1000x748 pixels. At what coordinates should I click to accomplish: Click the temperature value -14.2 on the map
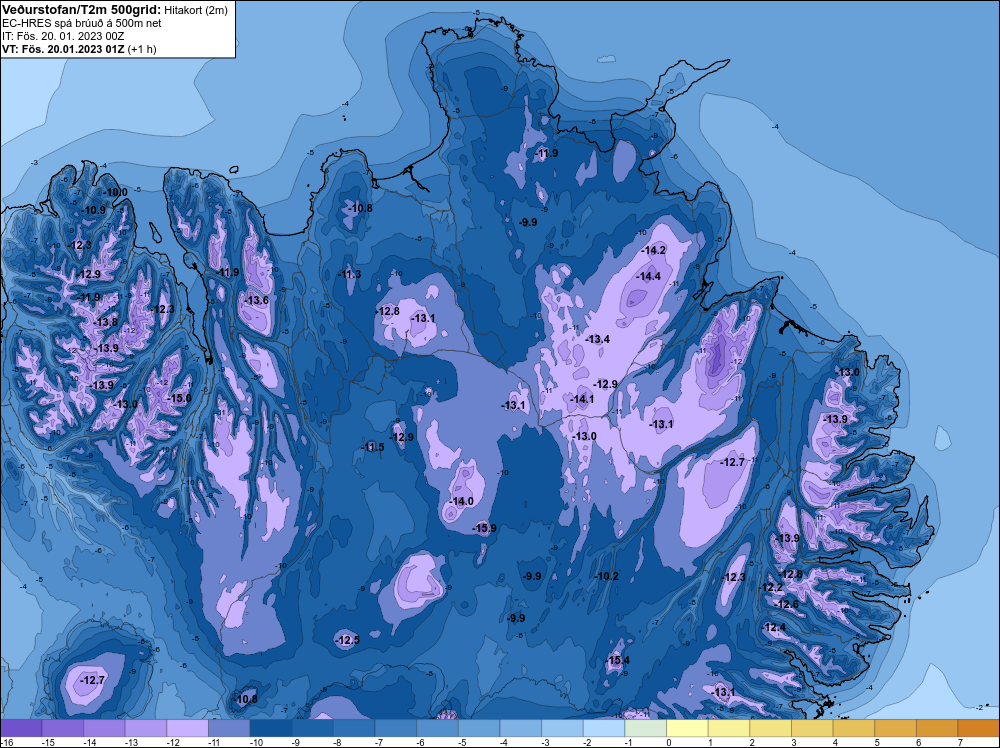[x=654, y=250]
